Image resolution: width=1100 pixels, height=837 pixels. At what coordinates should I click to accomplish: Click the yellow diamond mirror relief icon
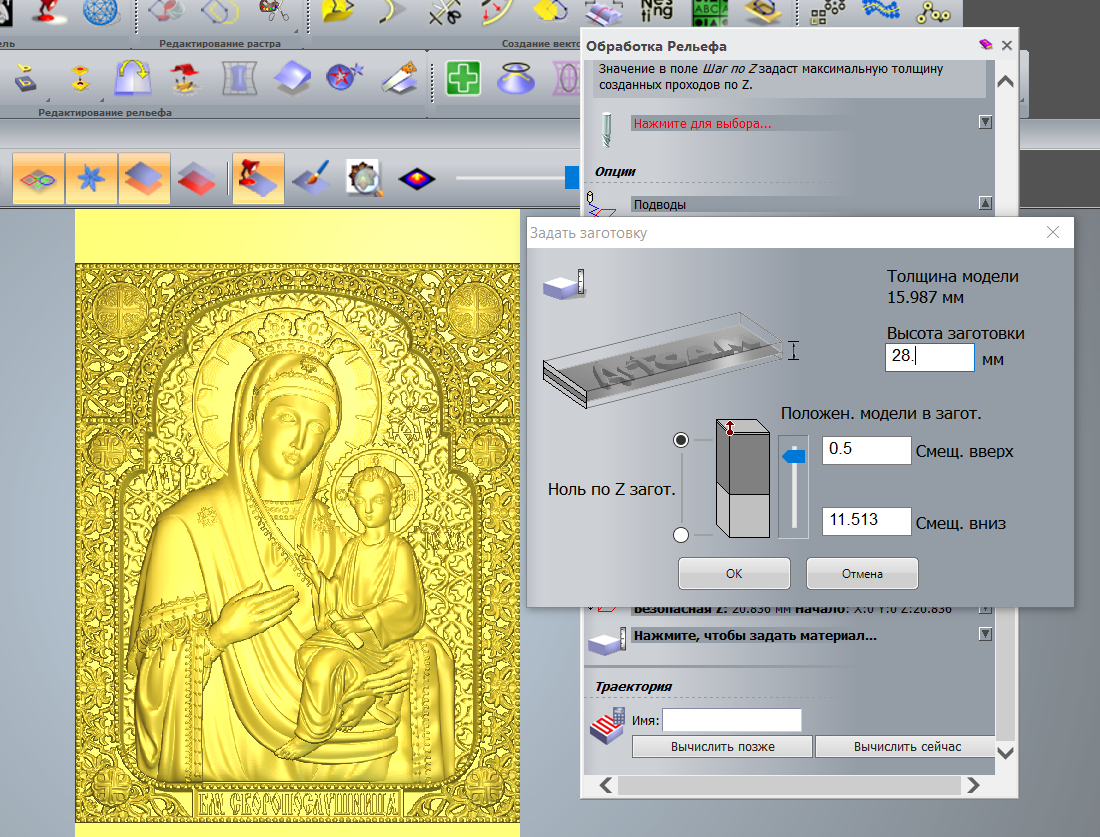click(80, 77)
